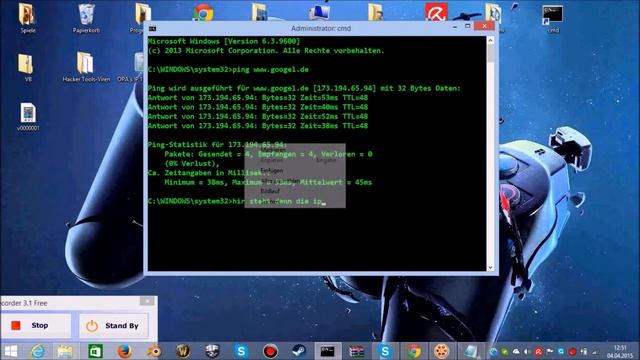Select the v0000001 file icon
The height and width of the screenshot is (360, 640).
click(x=28, y=117)
